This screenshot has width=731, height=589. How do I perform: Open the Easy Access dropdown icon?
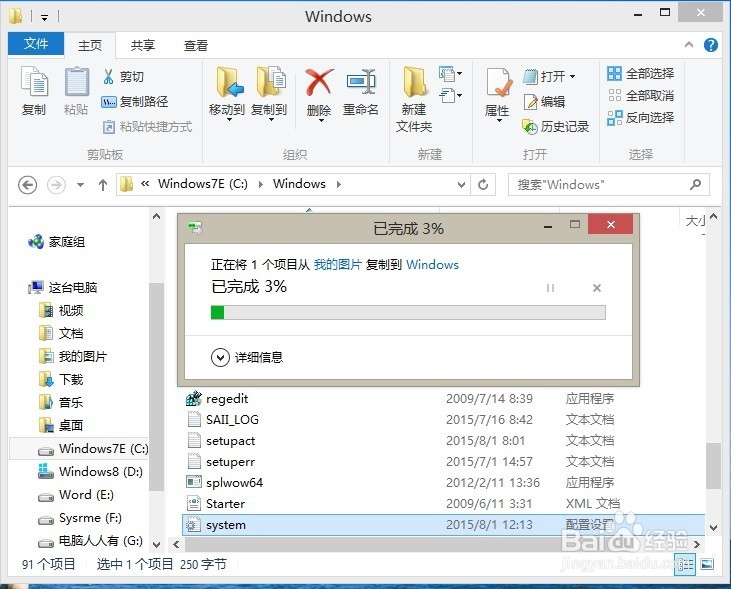(x=450, y=96)
